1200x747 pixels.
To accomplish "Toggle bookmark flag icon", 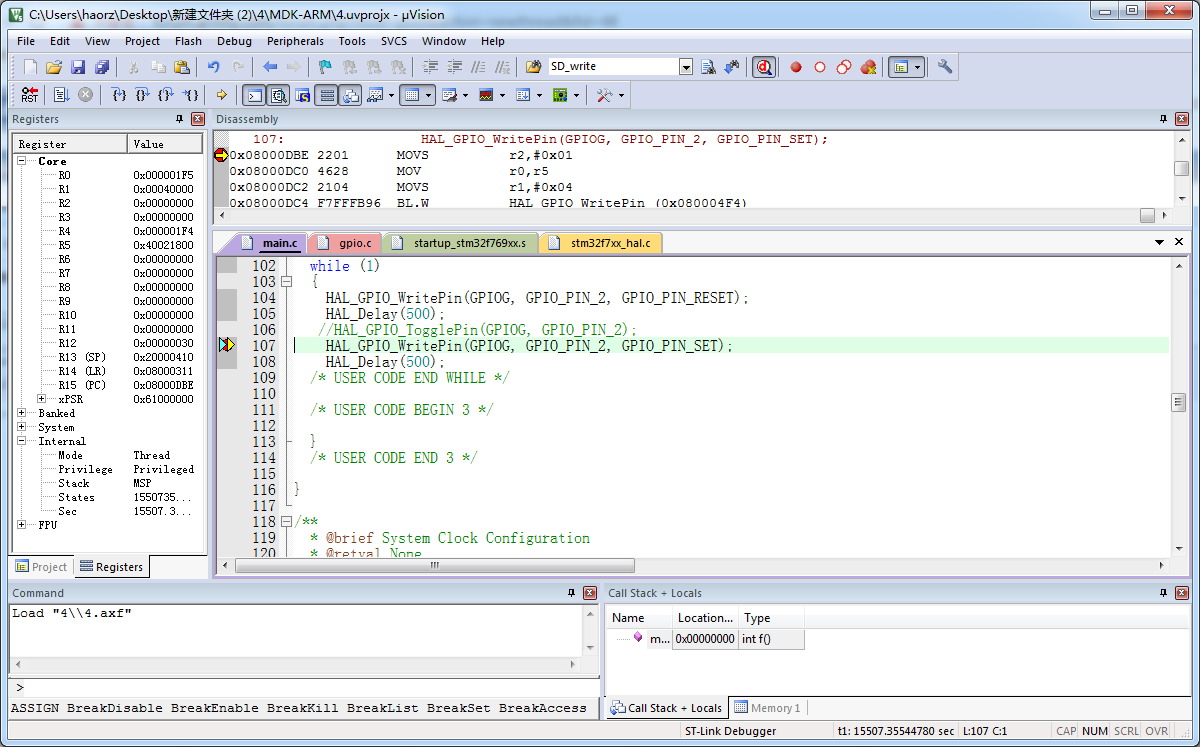I will (x=325, y=67).
